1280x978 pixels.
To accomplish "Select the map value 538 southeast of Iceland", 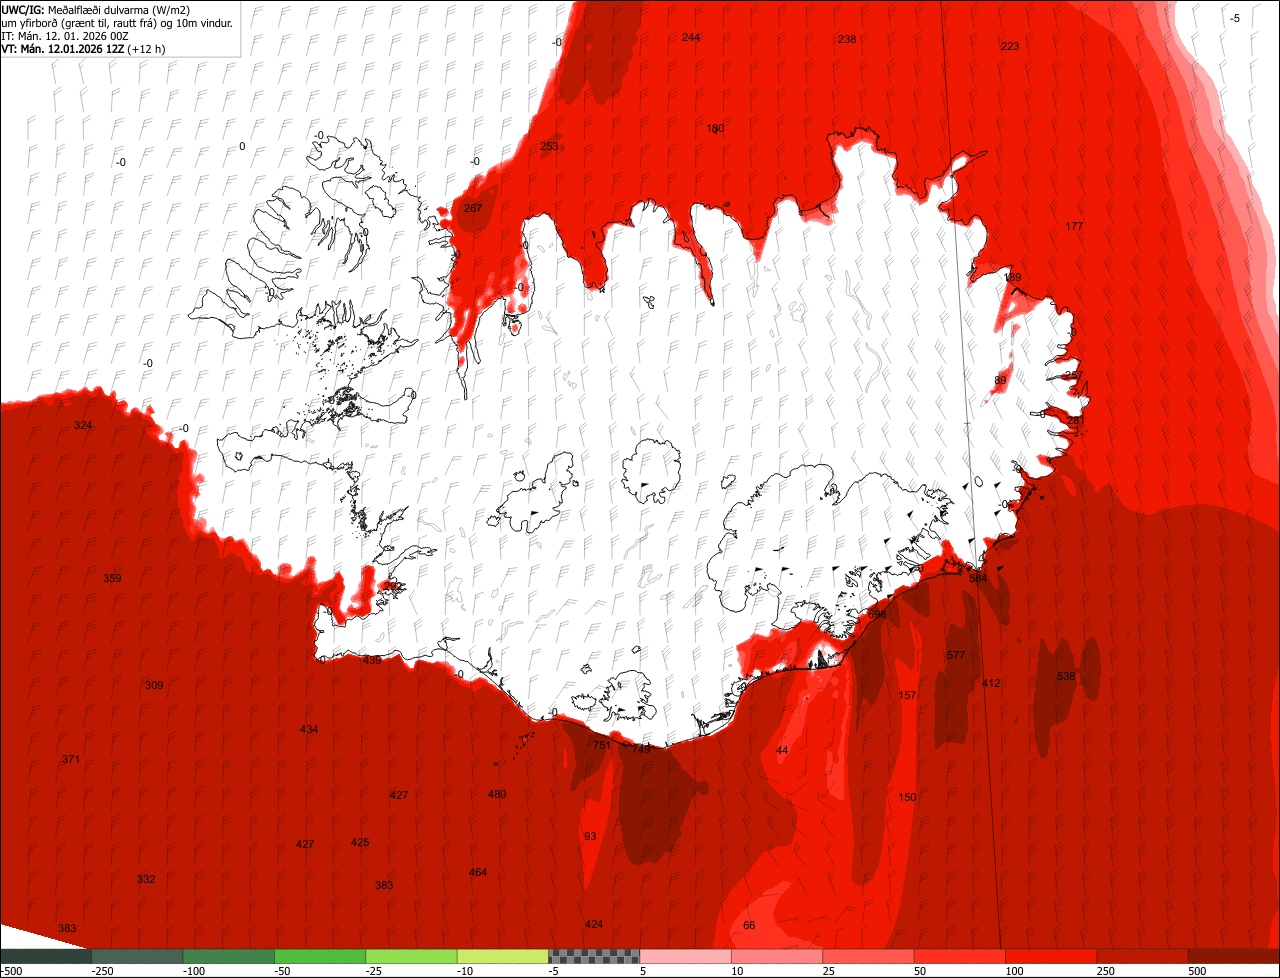I will point(1066,676).
